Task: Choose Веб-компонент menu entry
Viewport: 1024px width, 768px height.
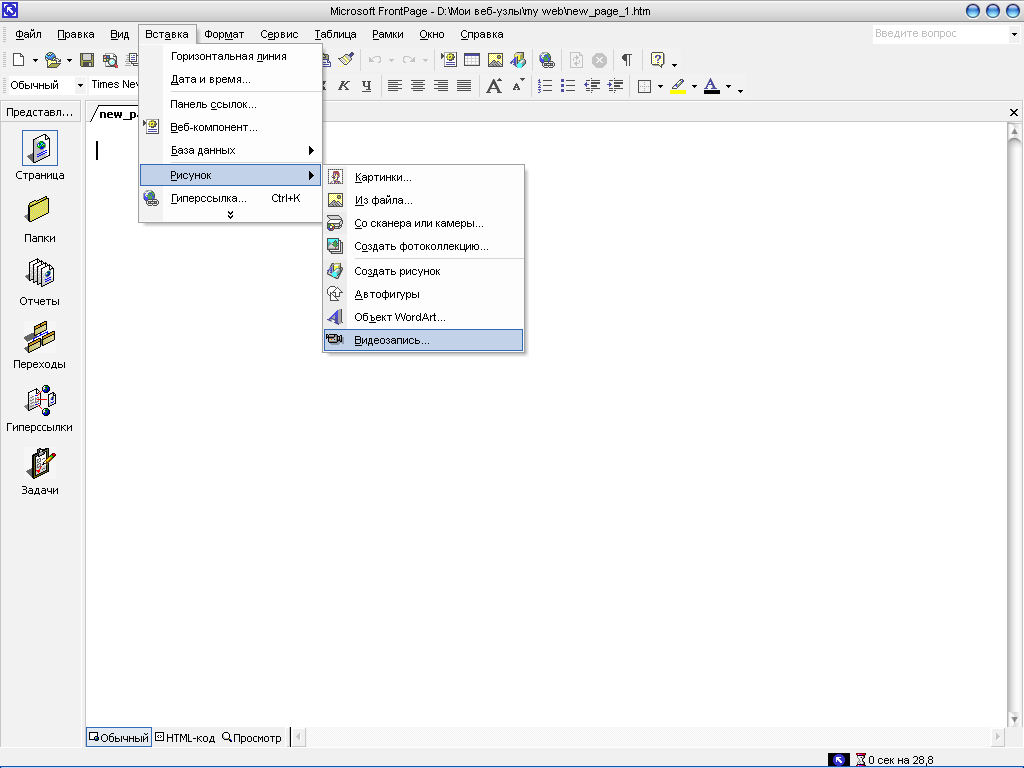Action: [231, 127]
